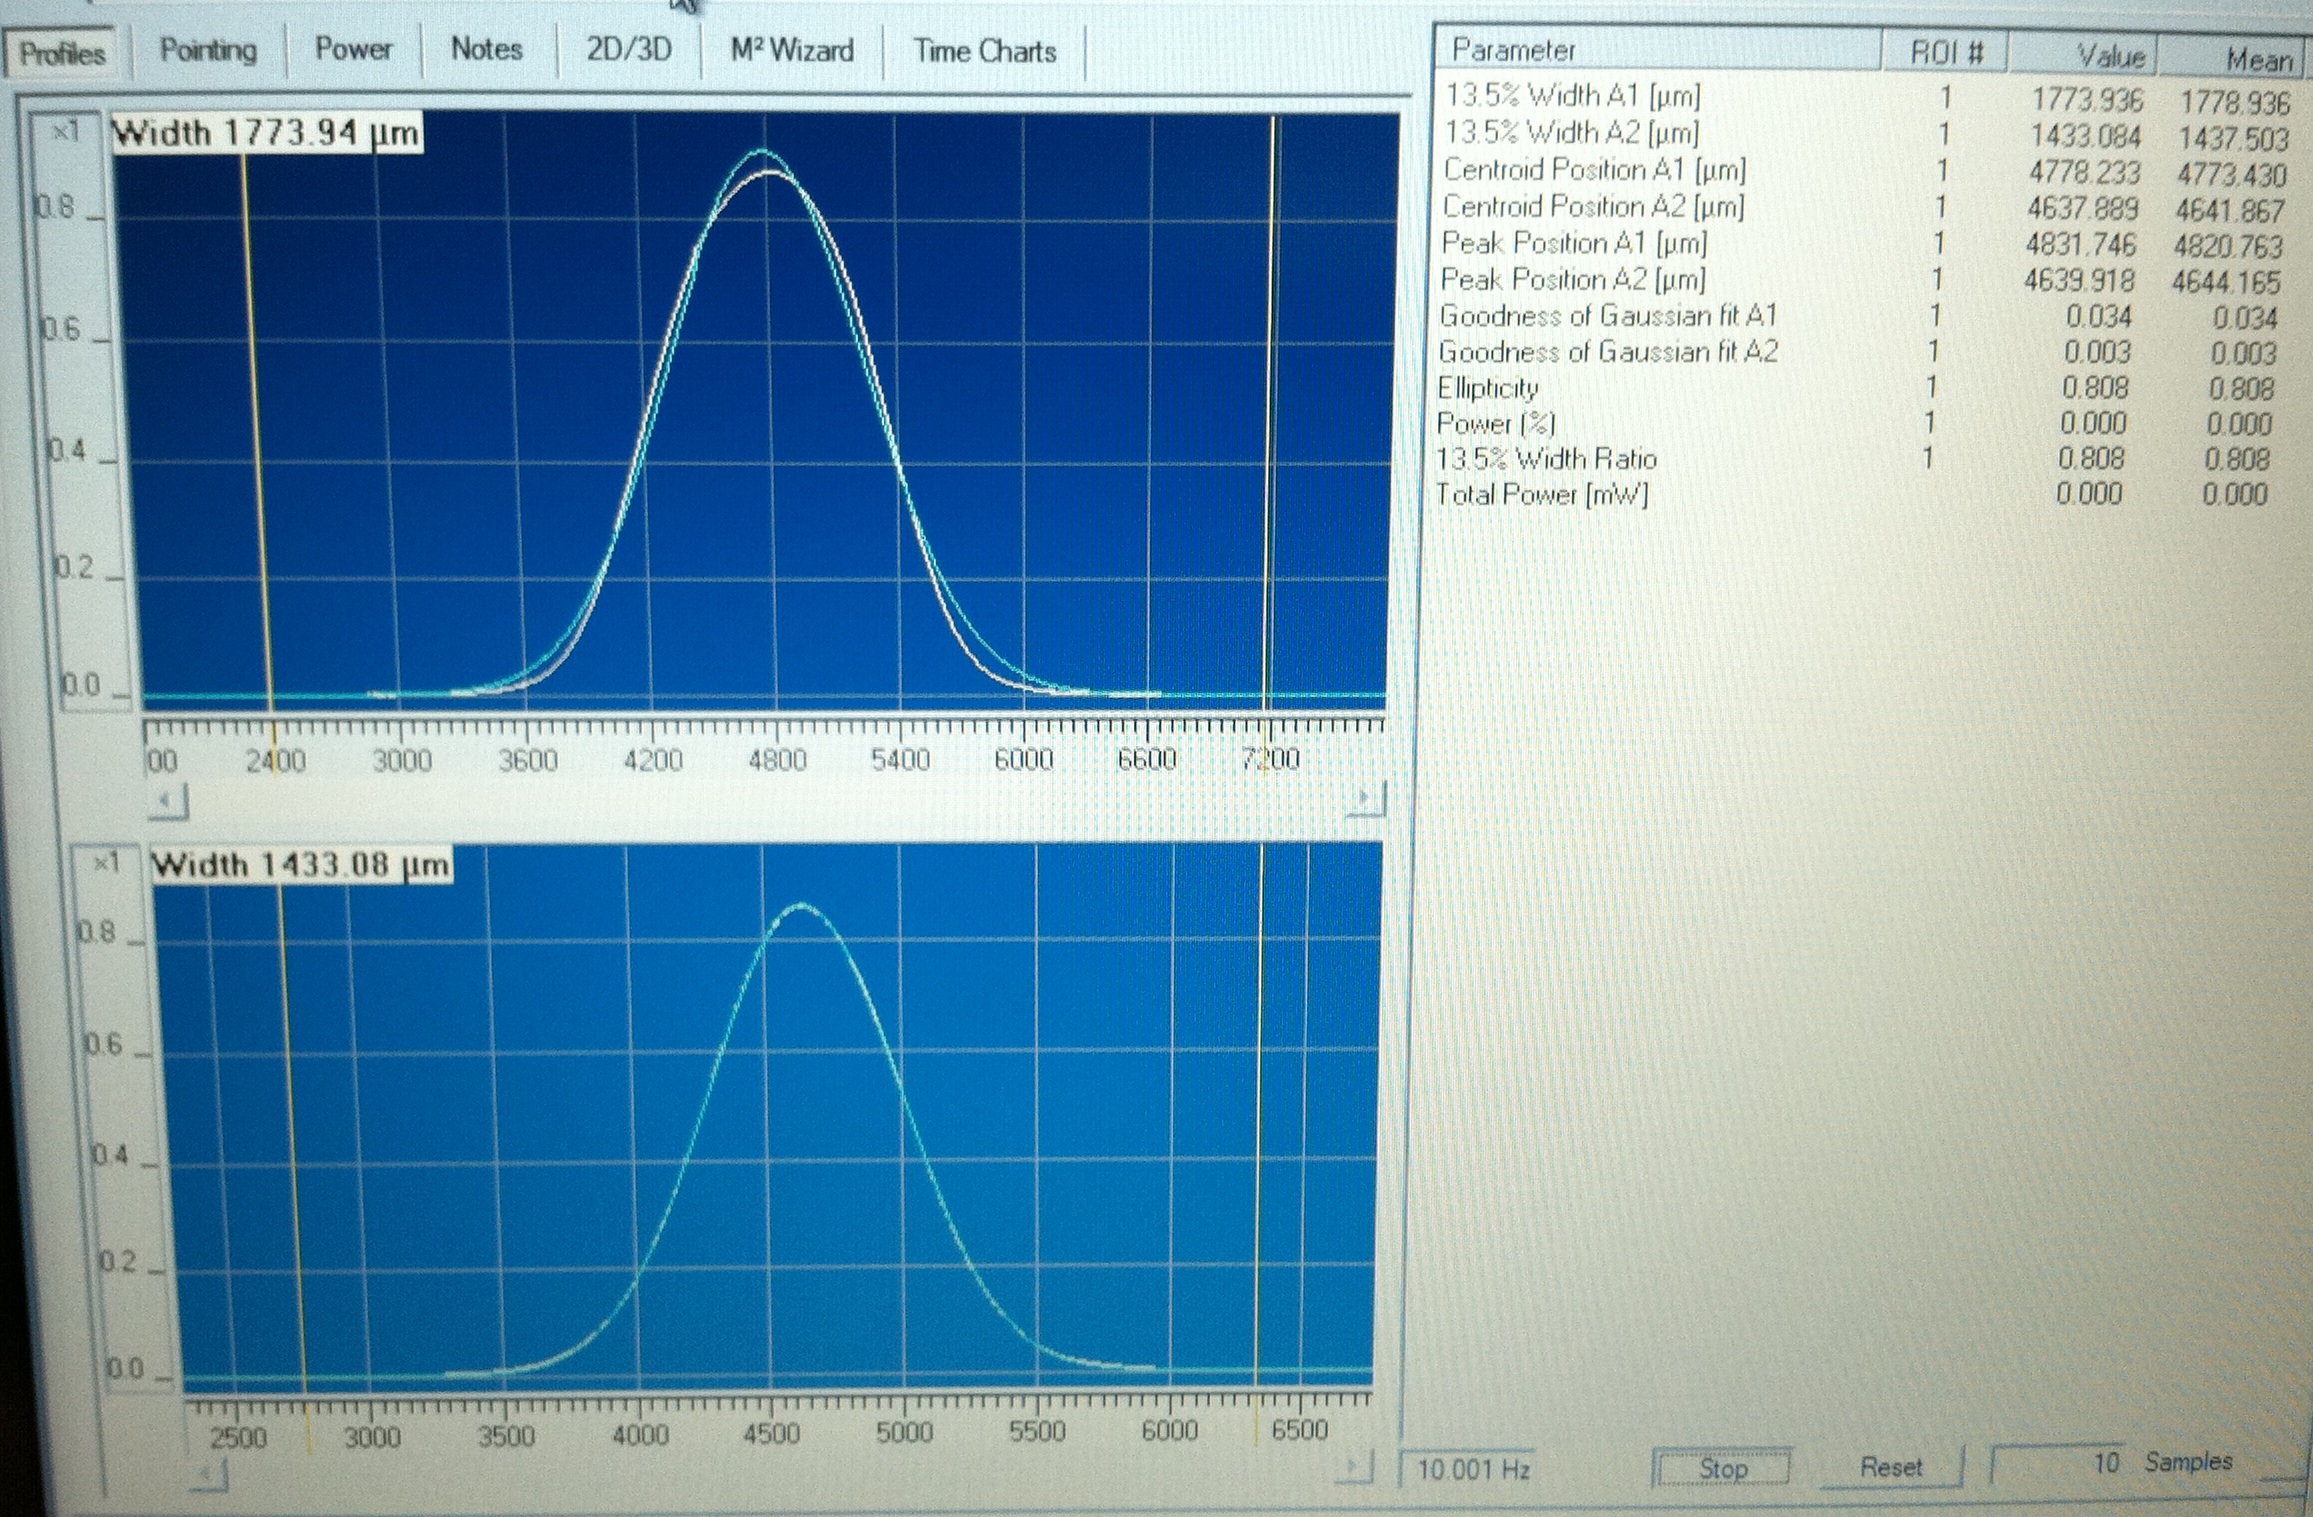The width and height of the screenshot is (2313, 1517).
Task: Click the value 4778.233 in Value column
Action: coord(2085,173)
